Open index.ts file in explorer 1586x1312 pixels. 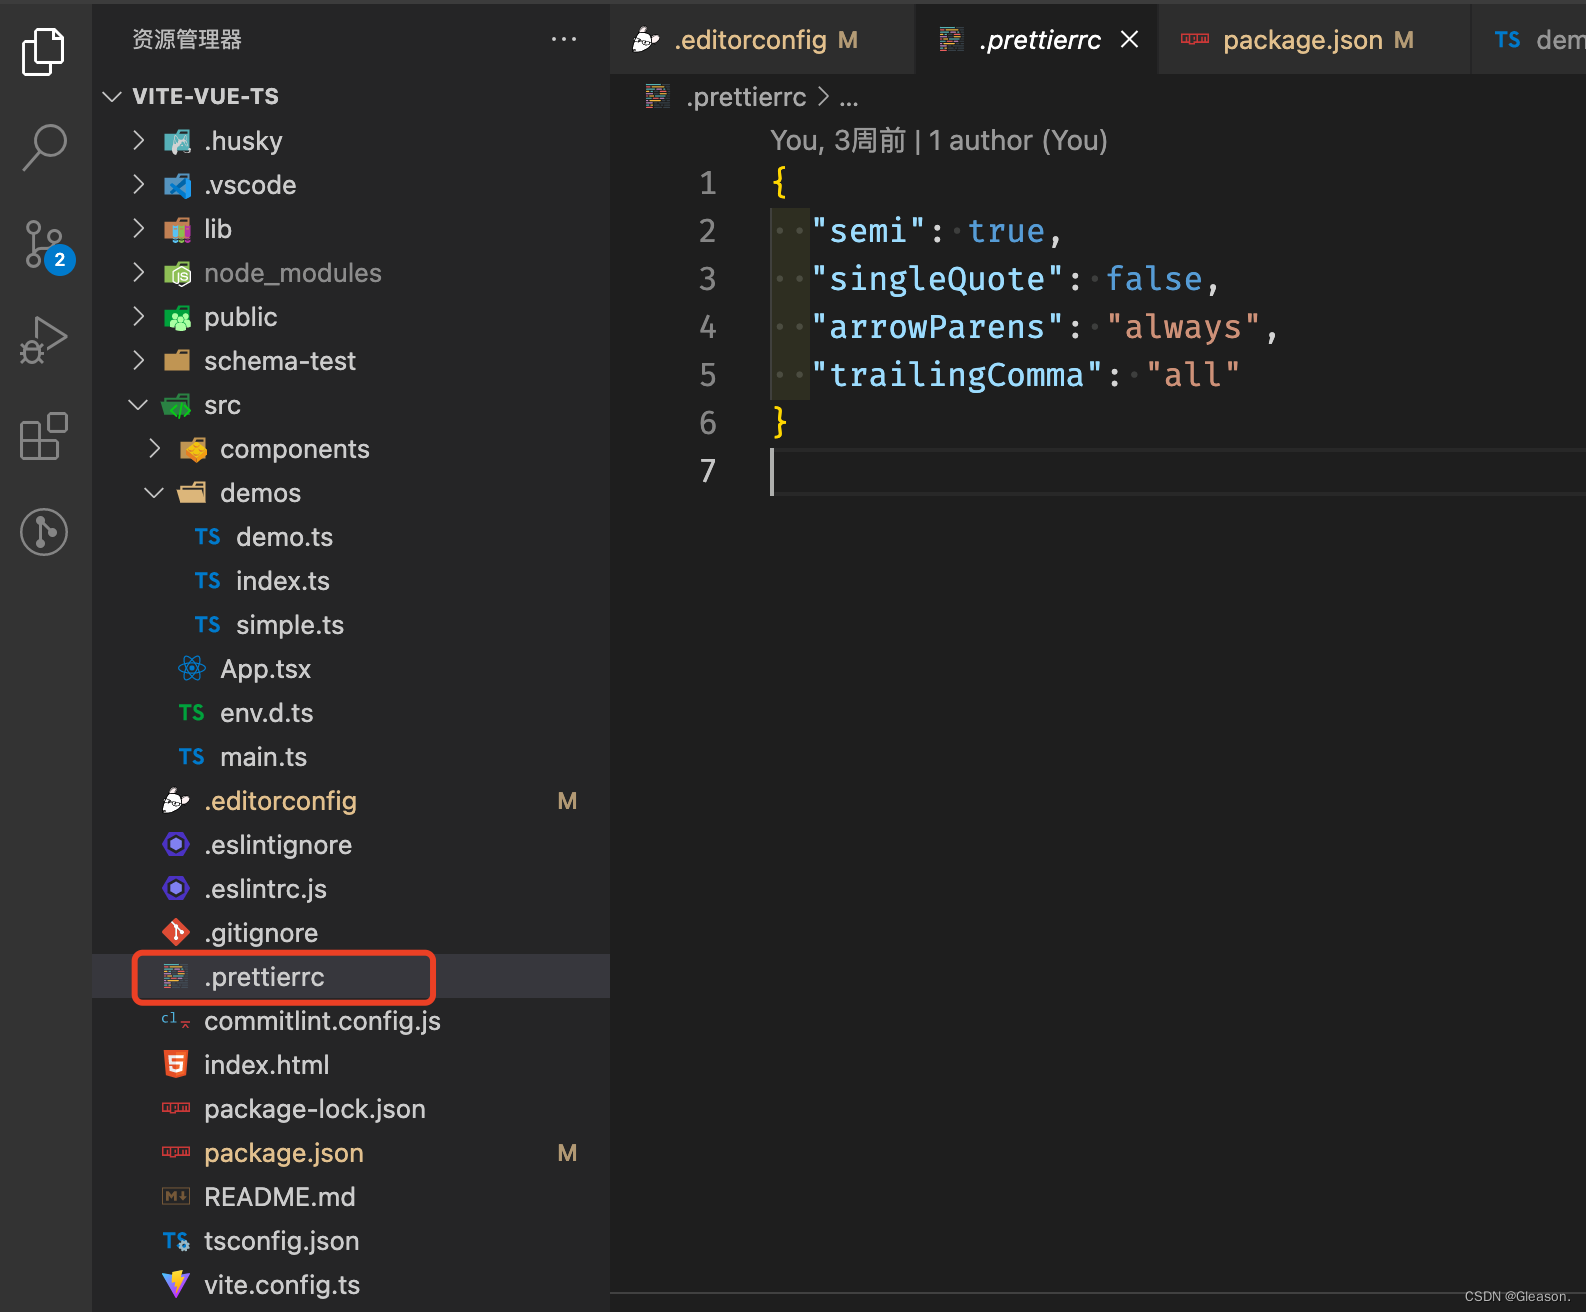point(351,581)
